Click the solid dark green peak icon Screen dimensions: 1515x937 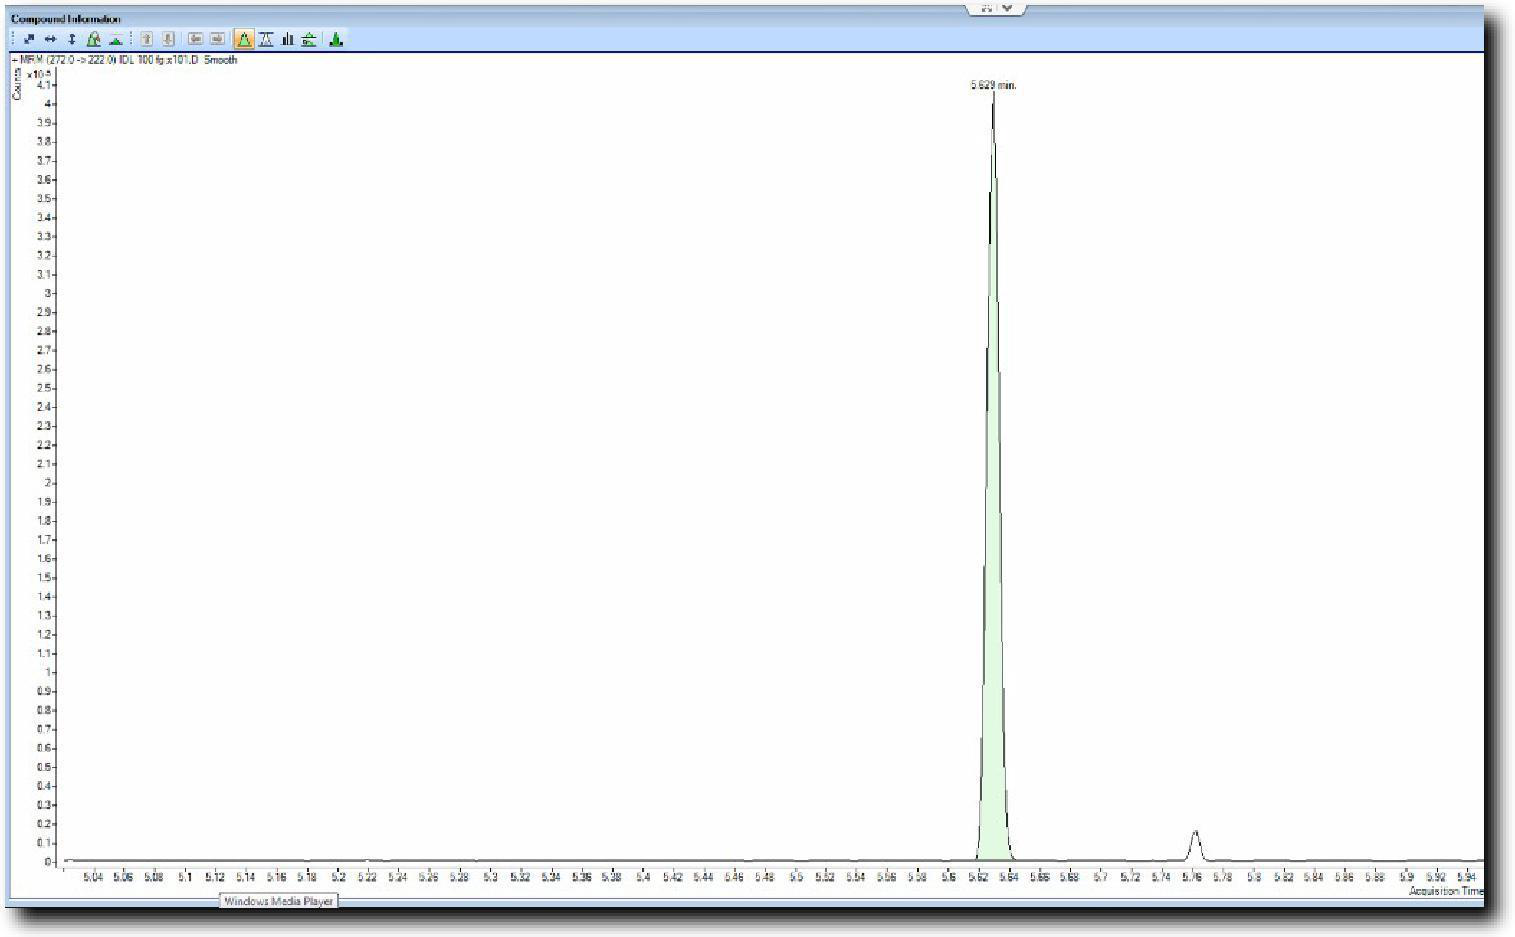(x=336, y=39)
